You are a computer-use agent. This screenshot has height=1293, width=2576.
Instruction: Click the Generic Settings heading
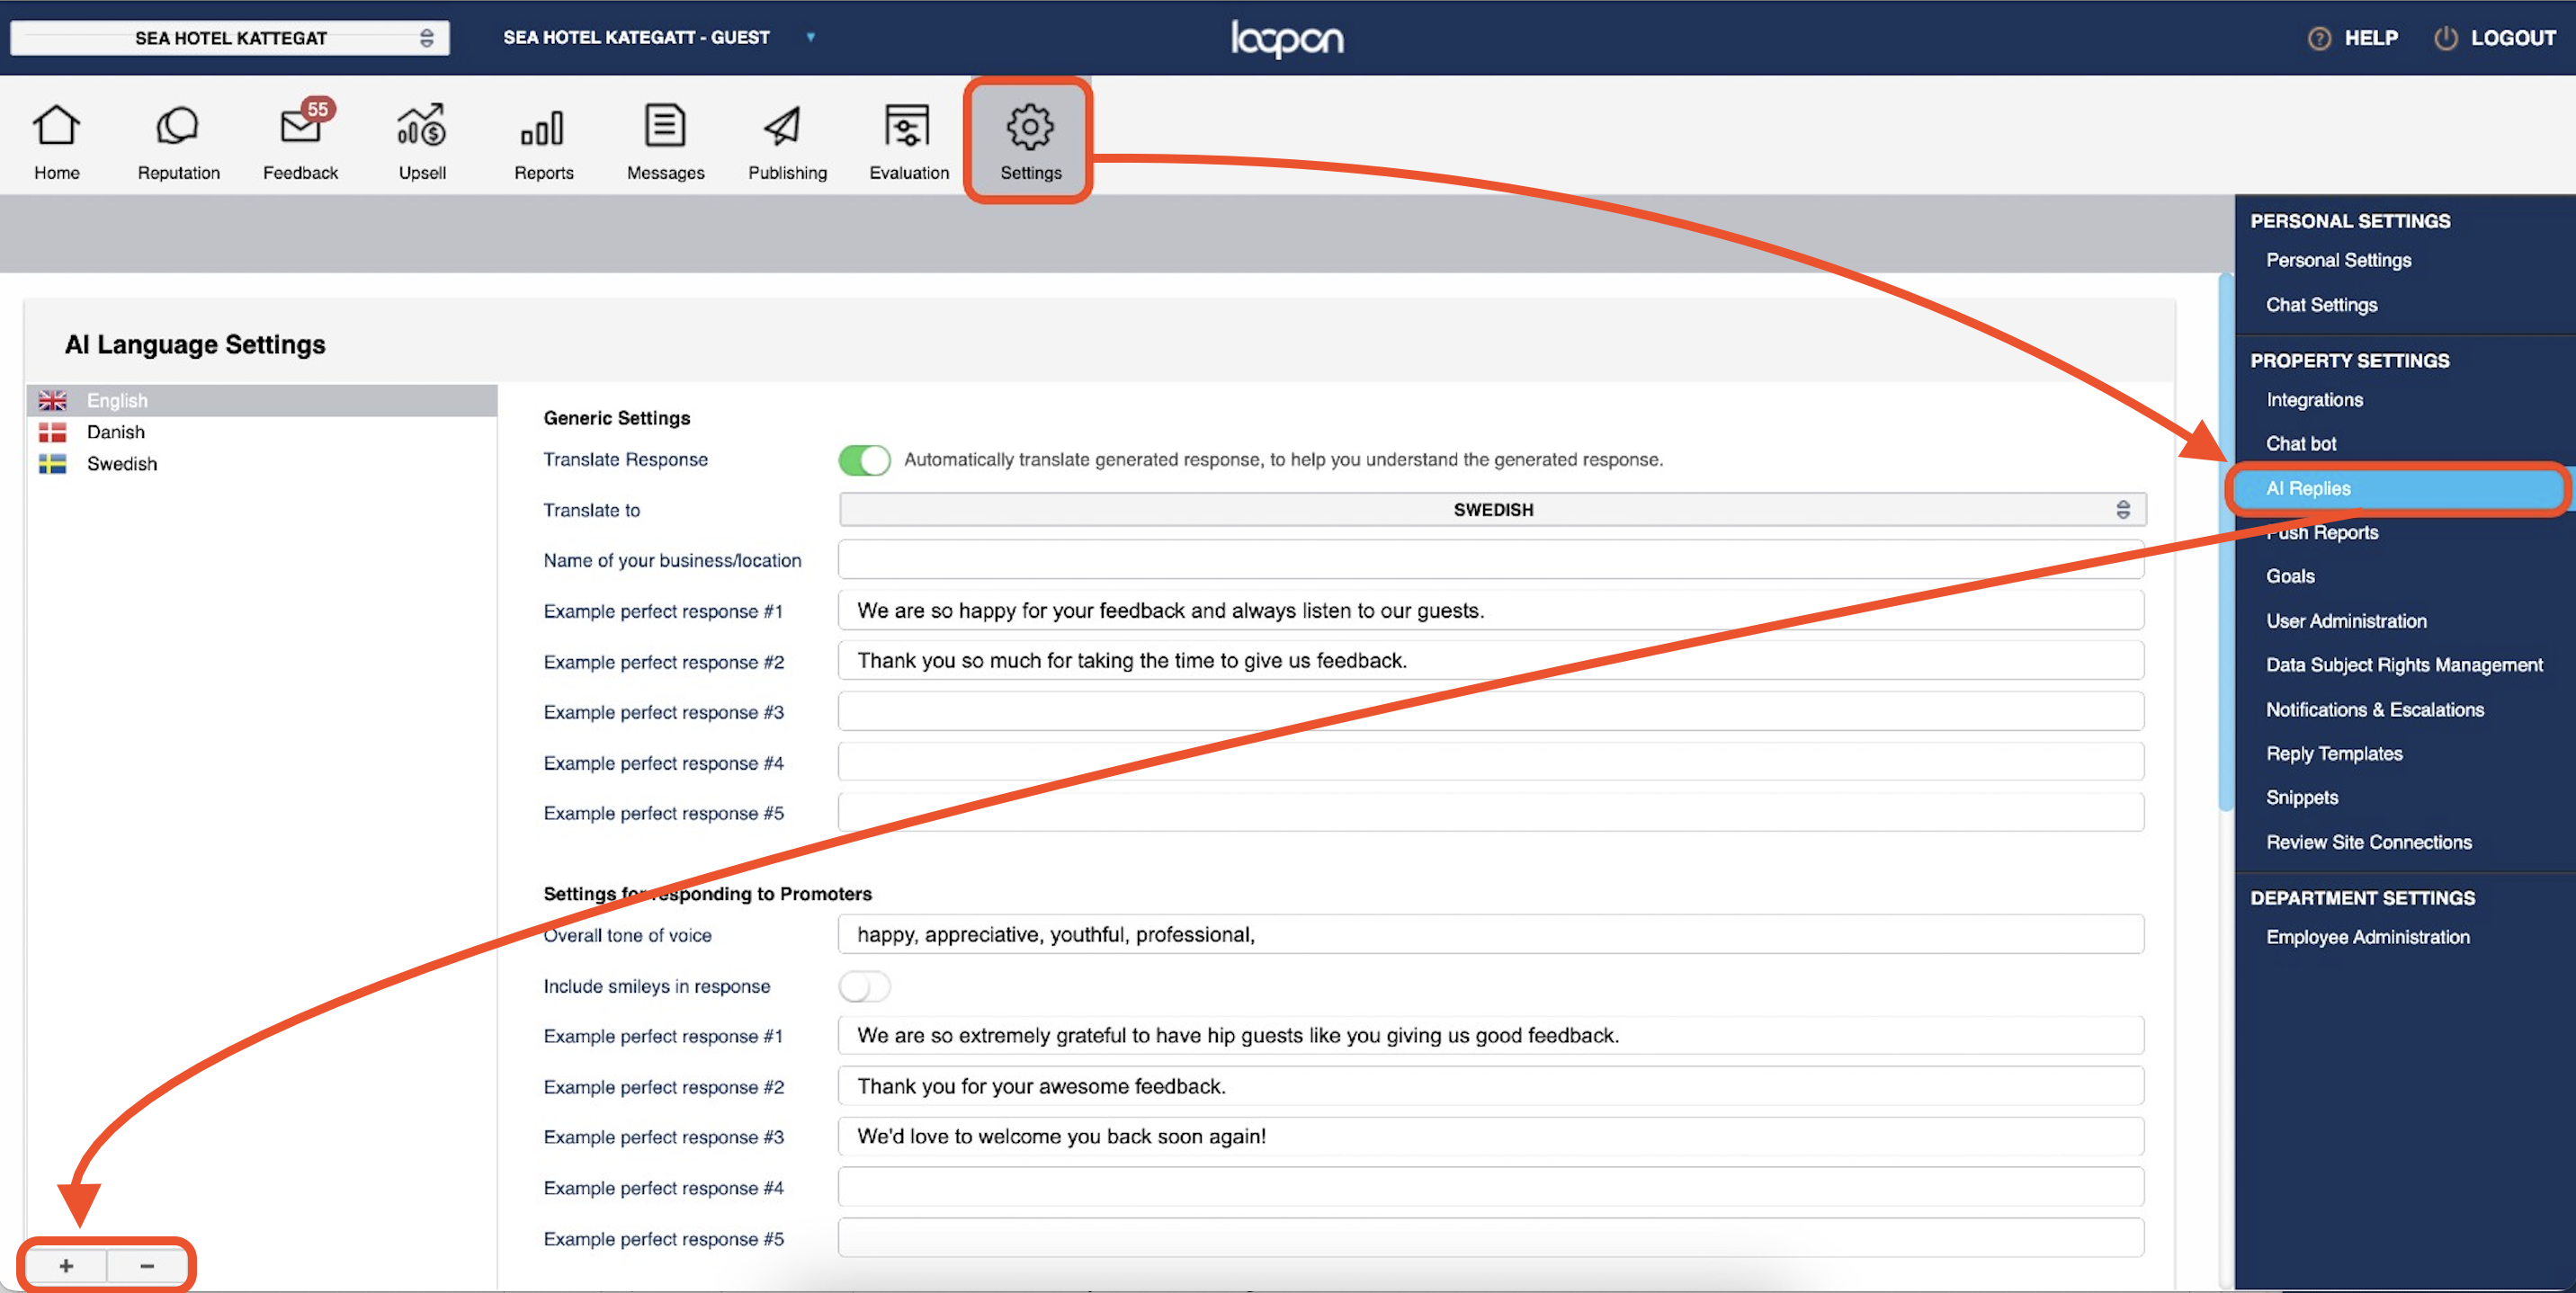pyautogui.click(x=616, y=418)
